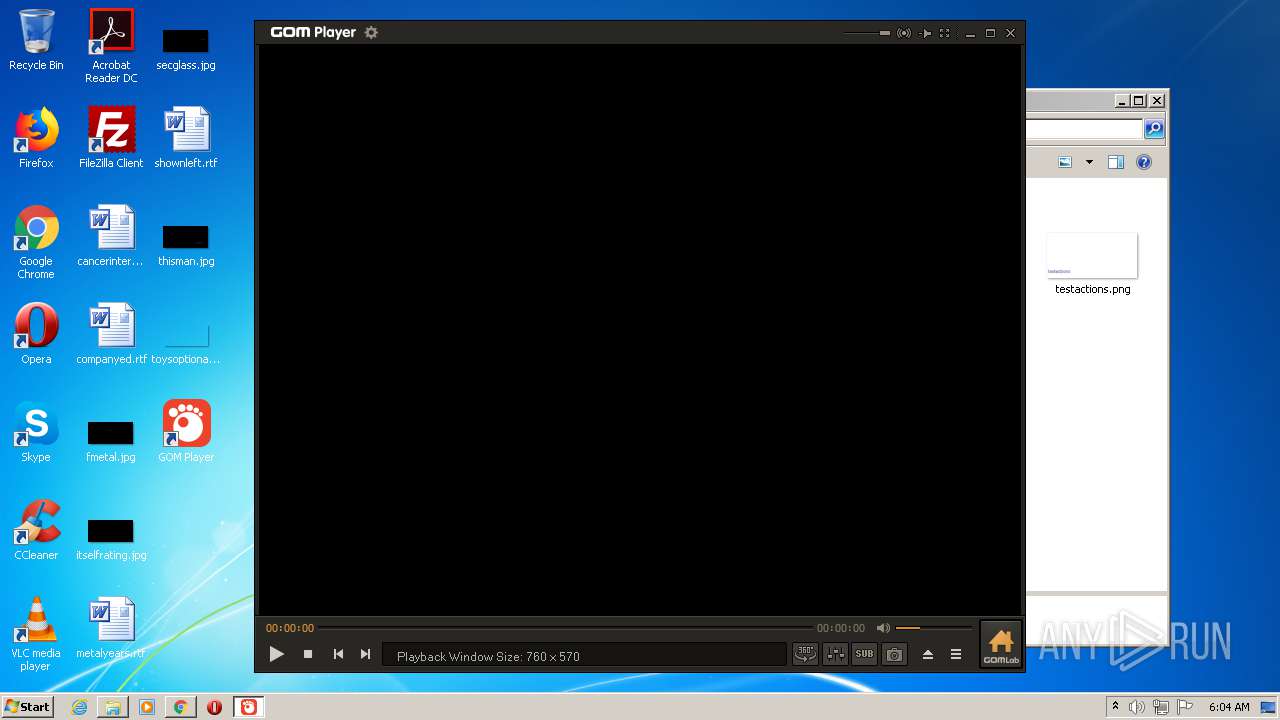The height and width of the screenshot is (720, 1280).
Task: Open the GOMLab home button
Action: 1000,644
